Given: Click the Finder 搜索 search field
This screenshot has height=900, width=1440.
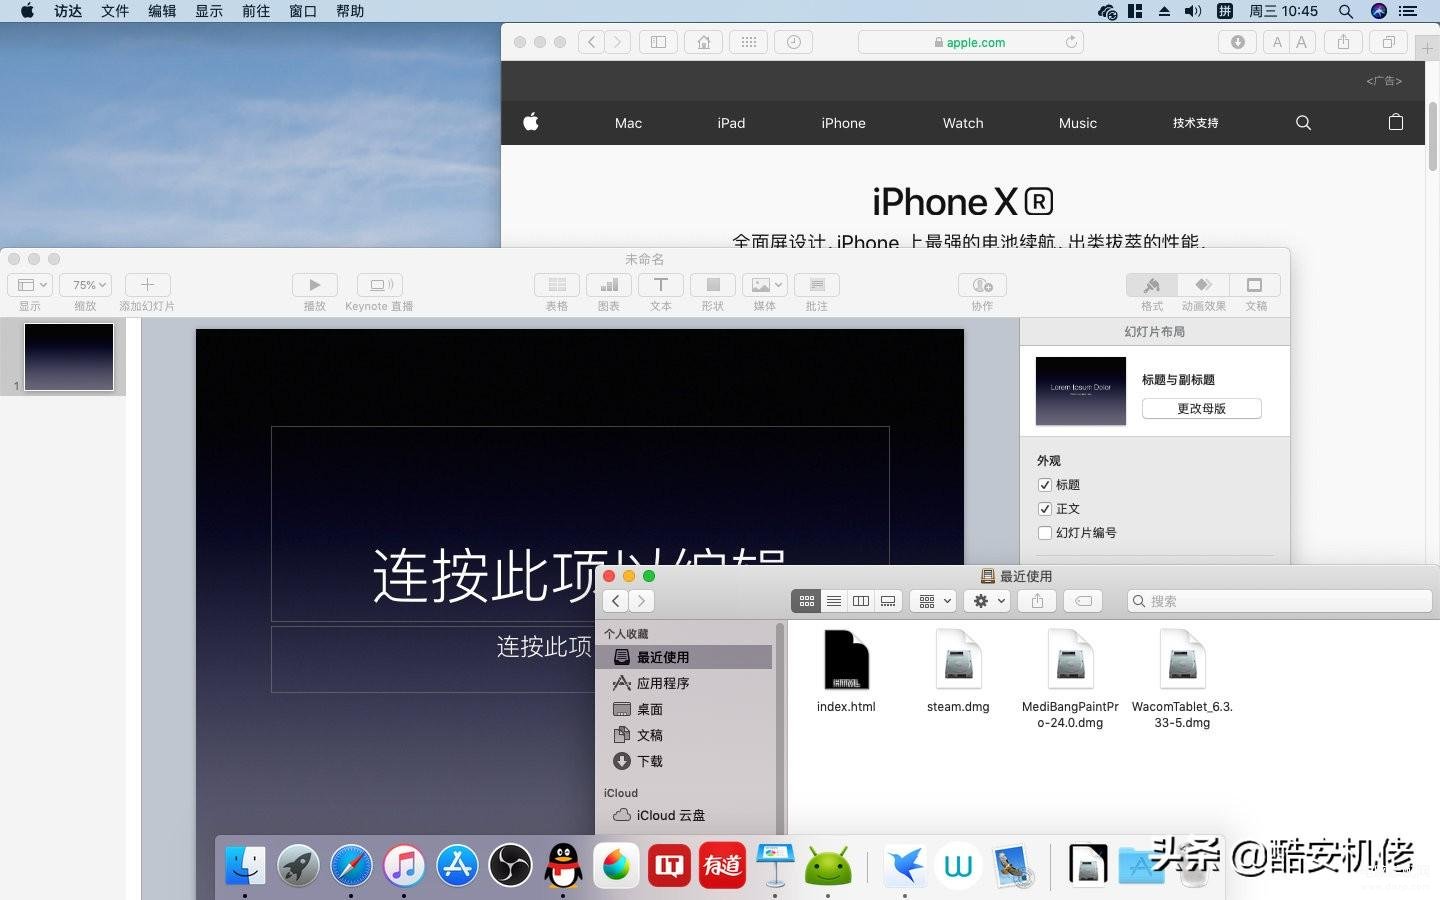Looking at the screenshot, I should coord(1280,601).
